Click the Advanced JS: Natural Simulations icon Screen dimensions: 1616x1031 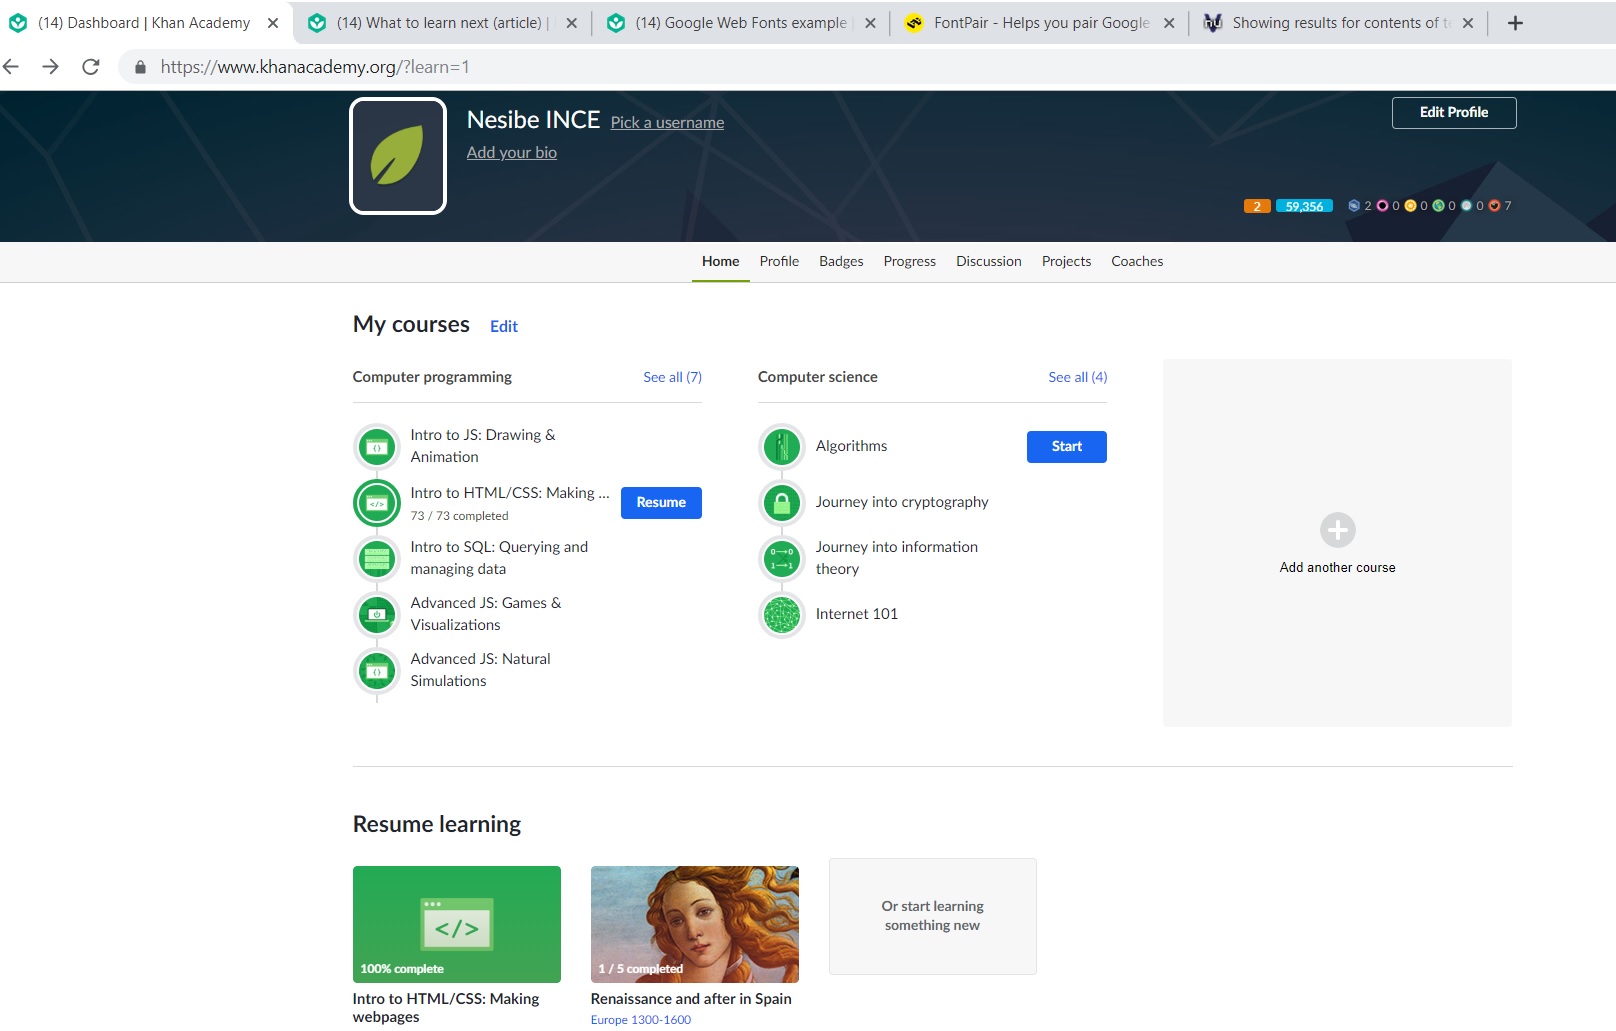377,671
